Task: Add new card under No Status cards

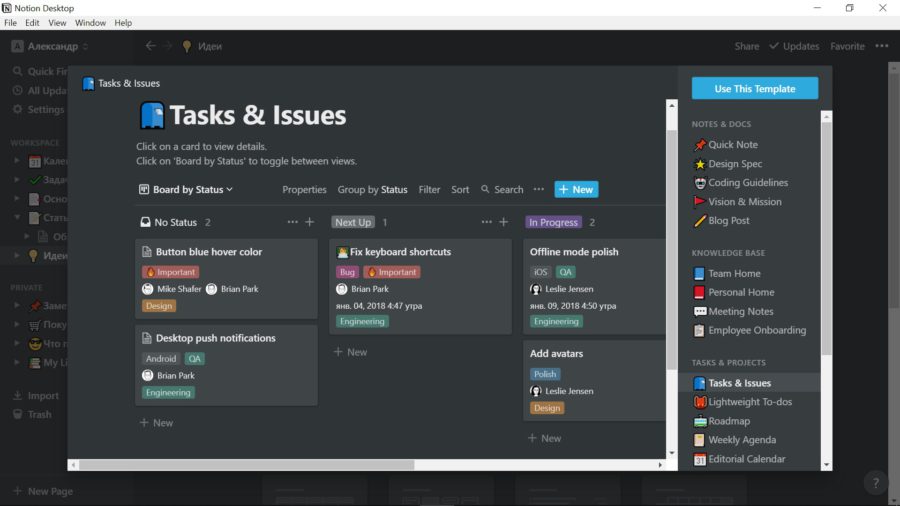Action: (157, 422)
